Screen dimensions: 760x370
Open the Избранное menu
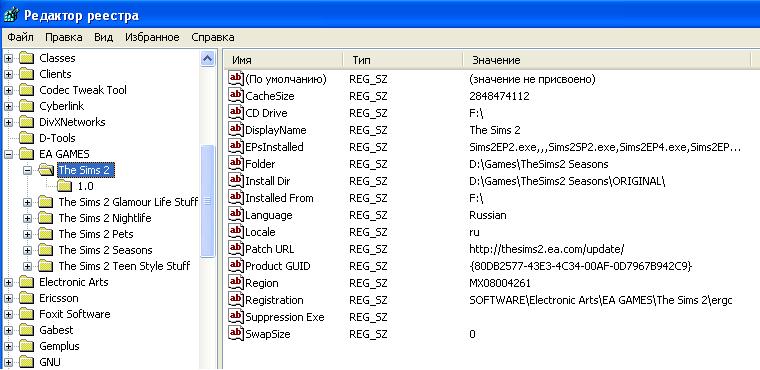152,37
